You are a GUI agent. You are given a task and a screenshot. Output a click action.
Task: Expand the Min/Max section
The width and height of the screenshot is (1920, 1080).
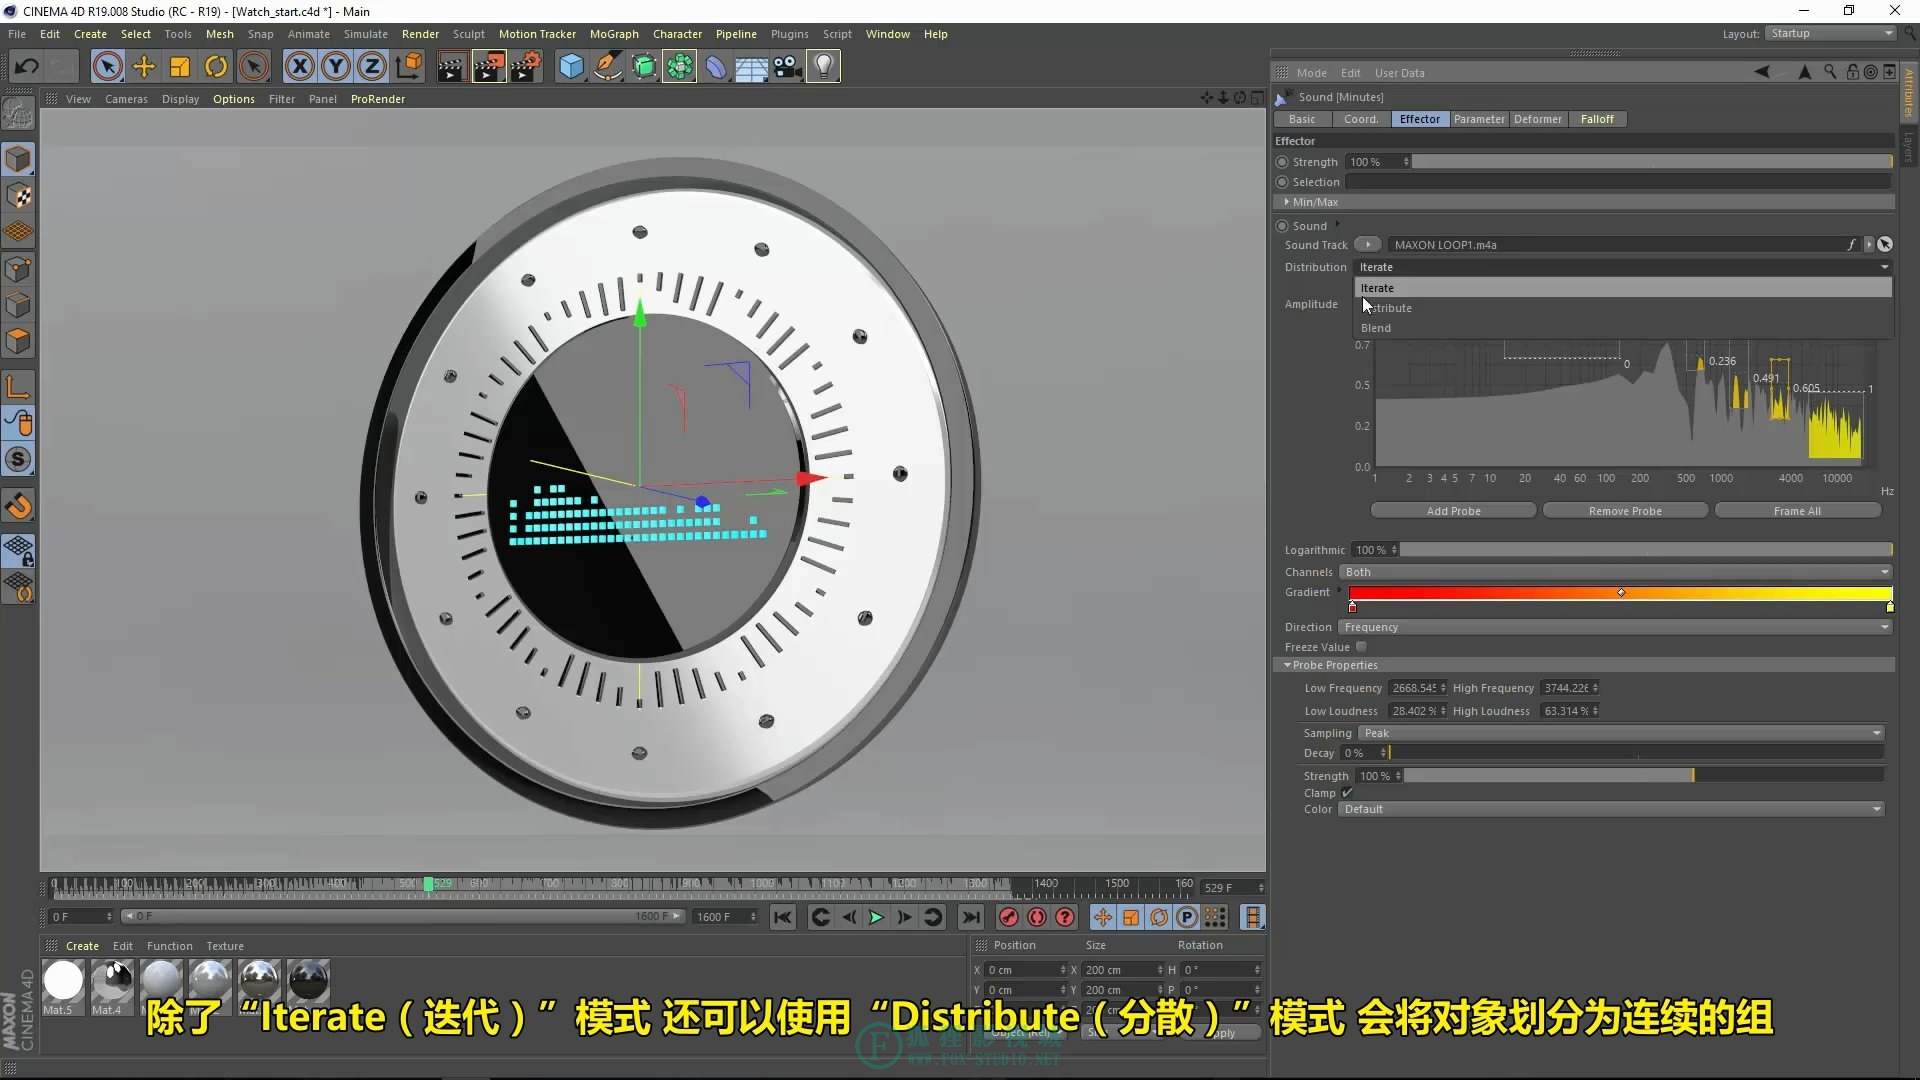1287,202
